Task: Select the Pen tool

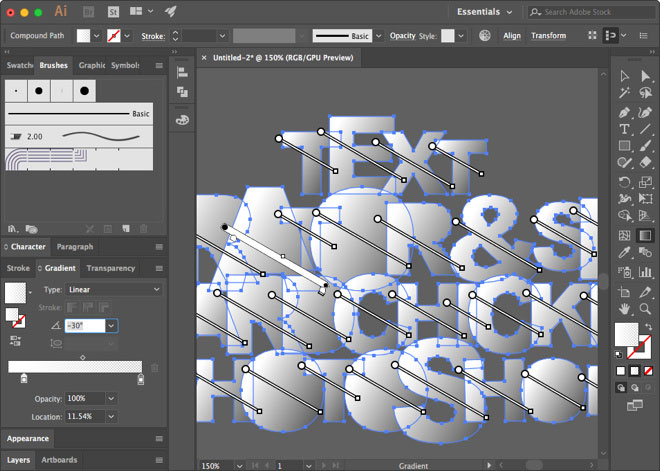Action: tap(625, 113)
